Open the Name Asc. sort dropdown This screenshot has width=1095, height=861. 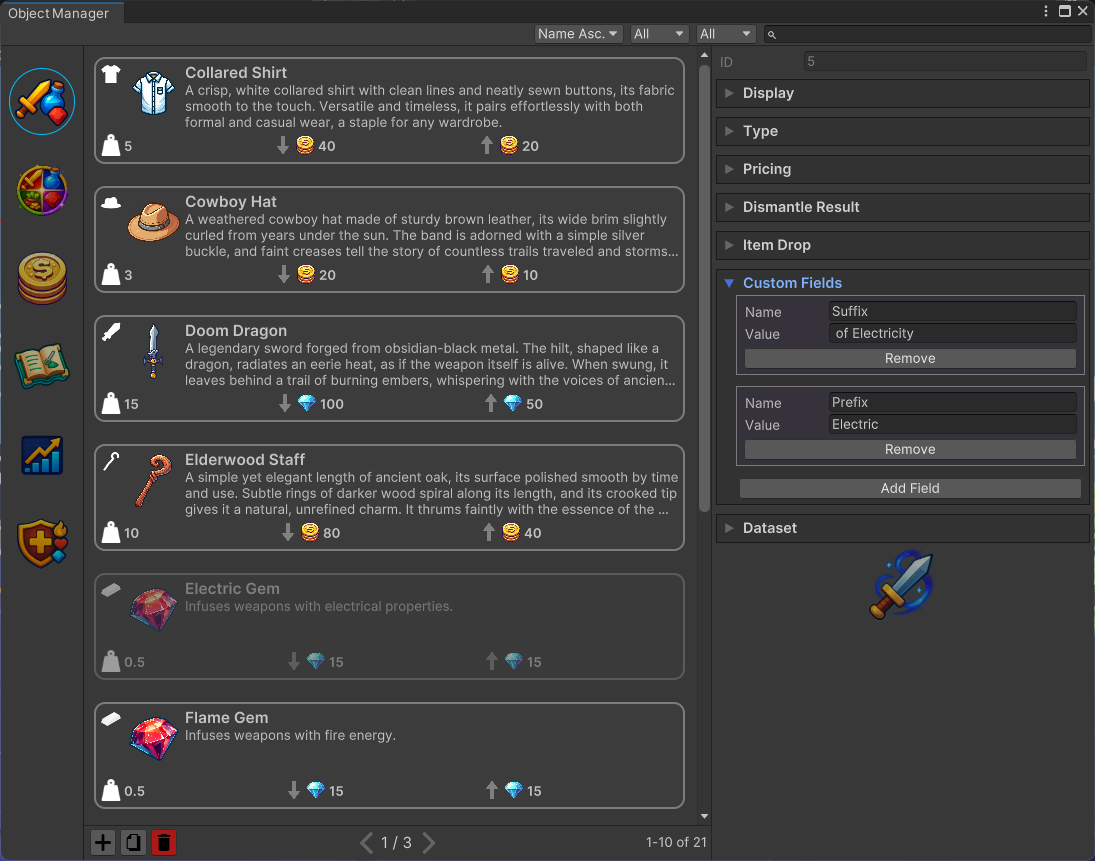578,34
